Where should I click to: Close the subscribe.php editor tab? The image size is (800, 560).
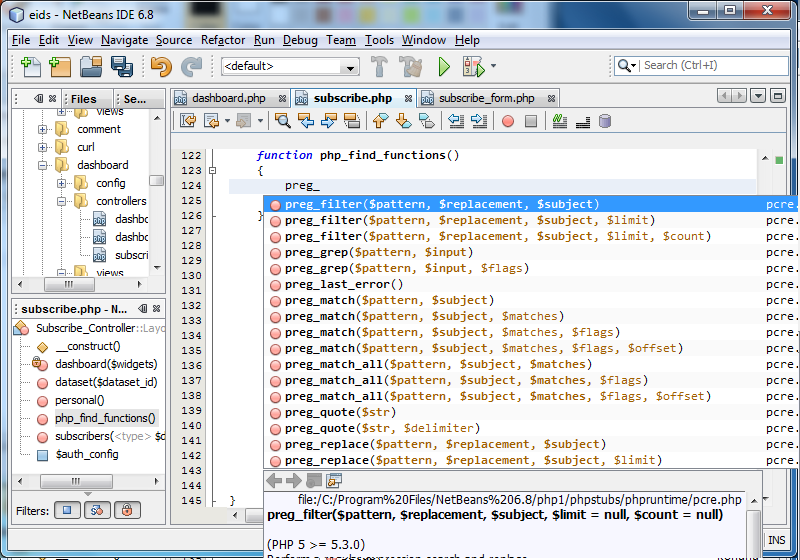click(x=408, y=98)
